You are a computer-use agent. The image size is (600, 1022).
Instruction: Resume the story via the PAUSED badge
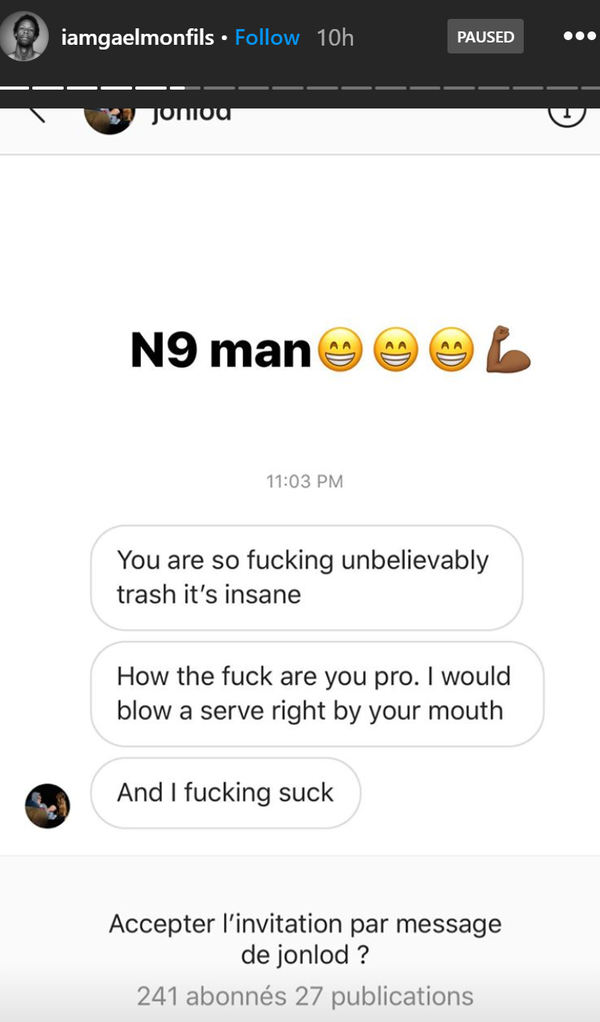tap(485, 37)
